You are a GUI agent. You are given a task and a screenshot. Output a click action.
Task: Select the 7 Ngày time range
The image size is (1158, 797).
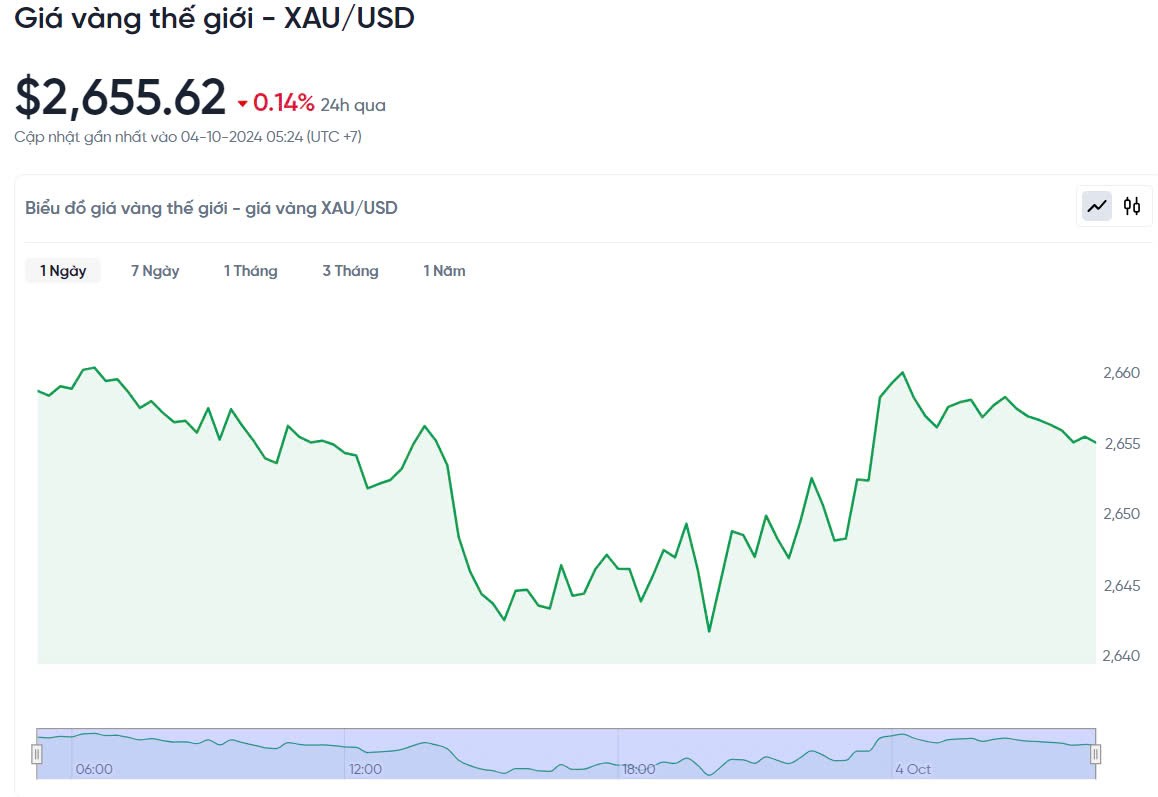155,271
